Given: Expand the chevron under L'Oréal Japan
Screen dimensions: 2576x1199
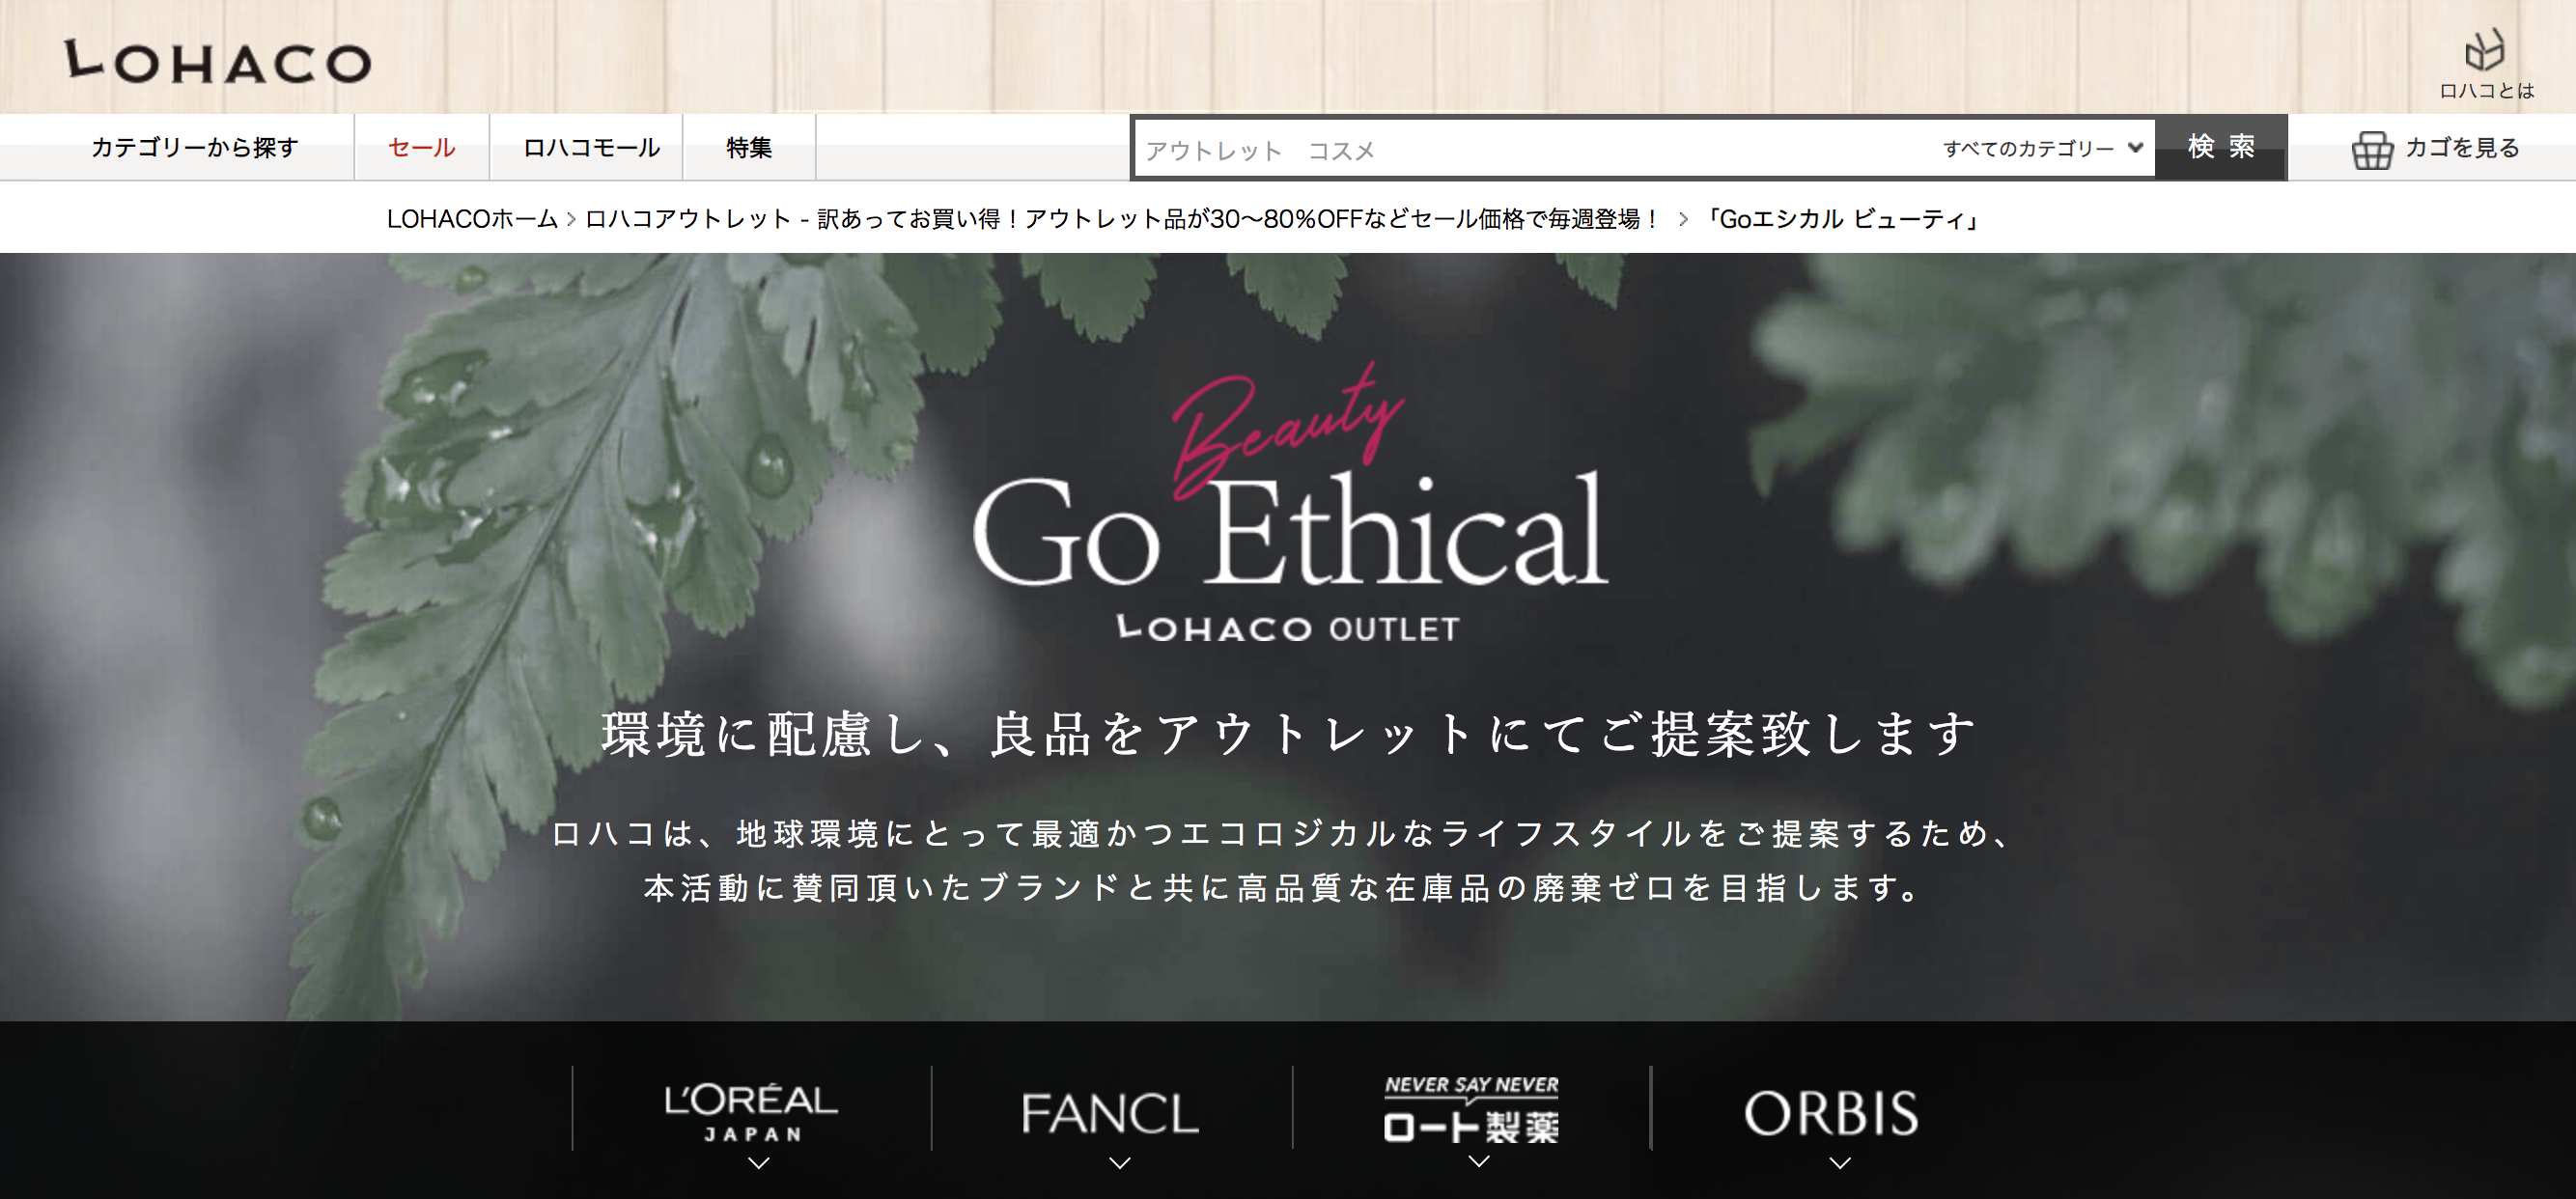Looking at the screenshot, I should 759,1163.
